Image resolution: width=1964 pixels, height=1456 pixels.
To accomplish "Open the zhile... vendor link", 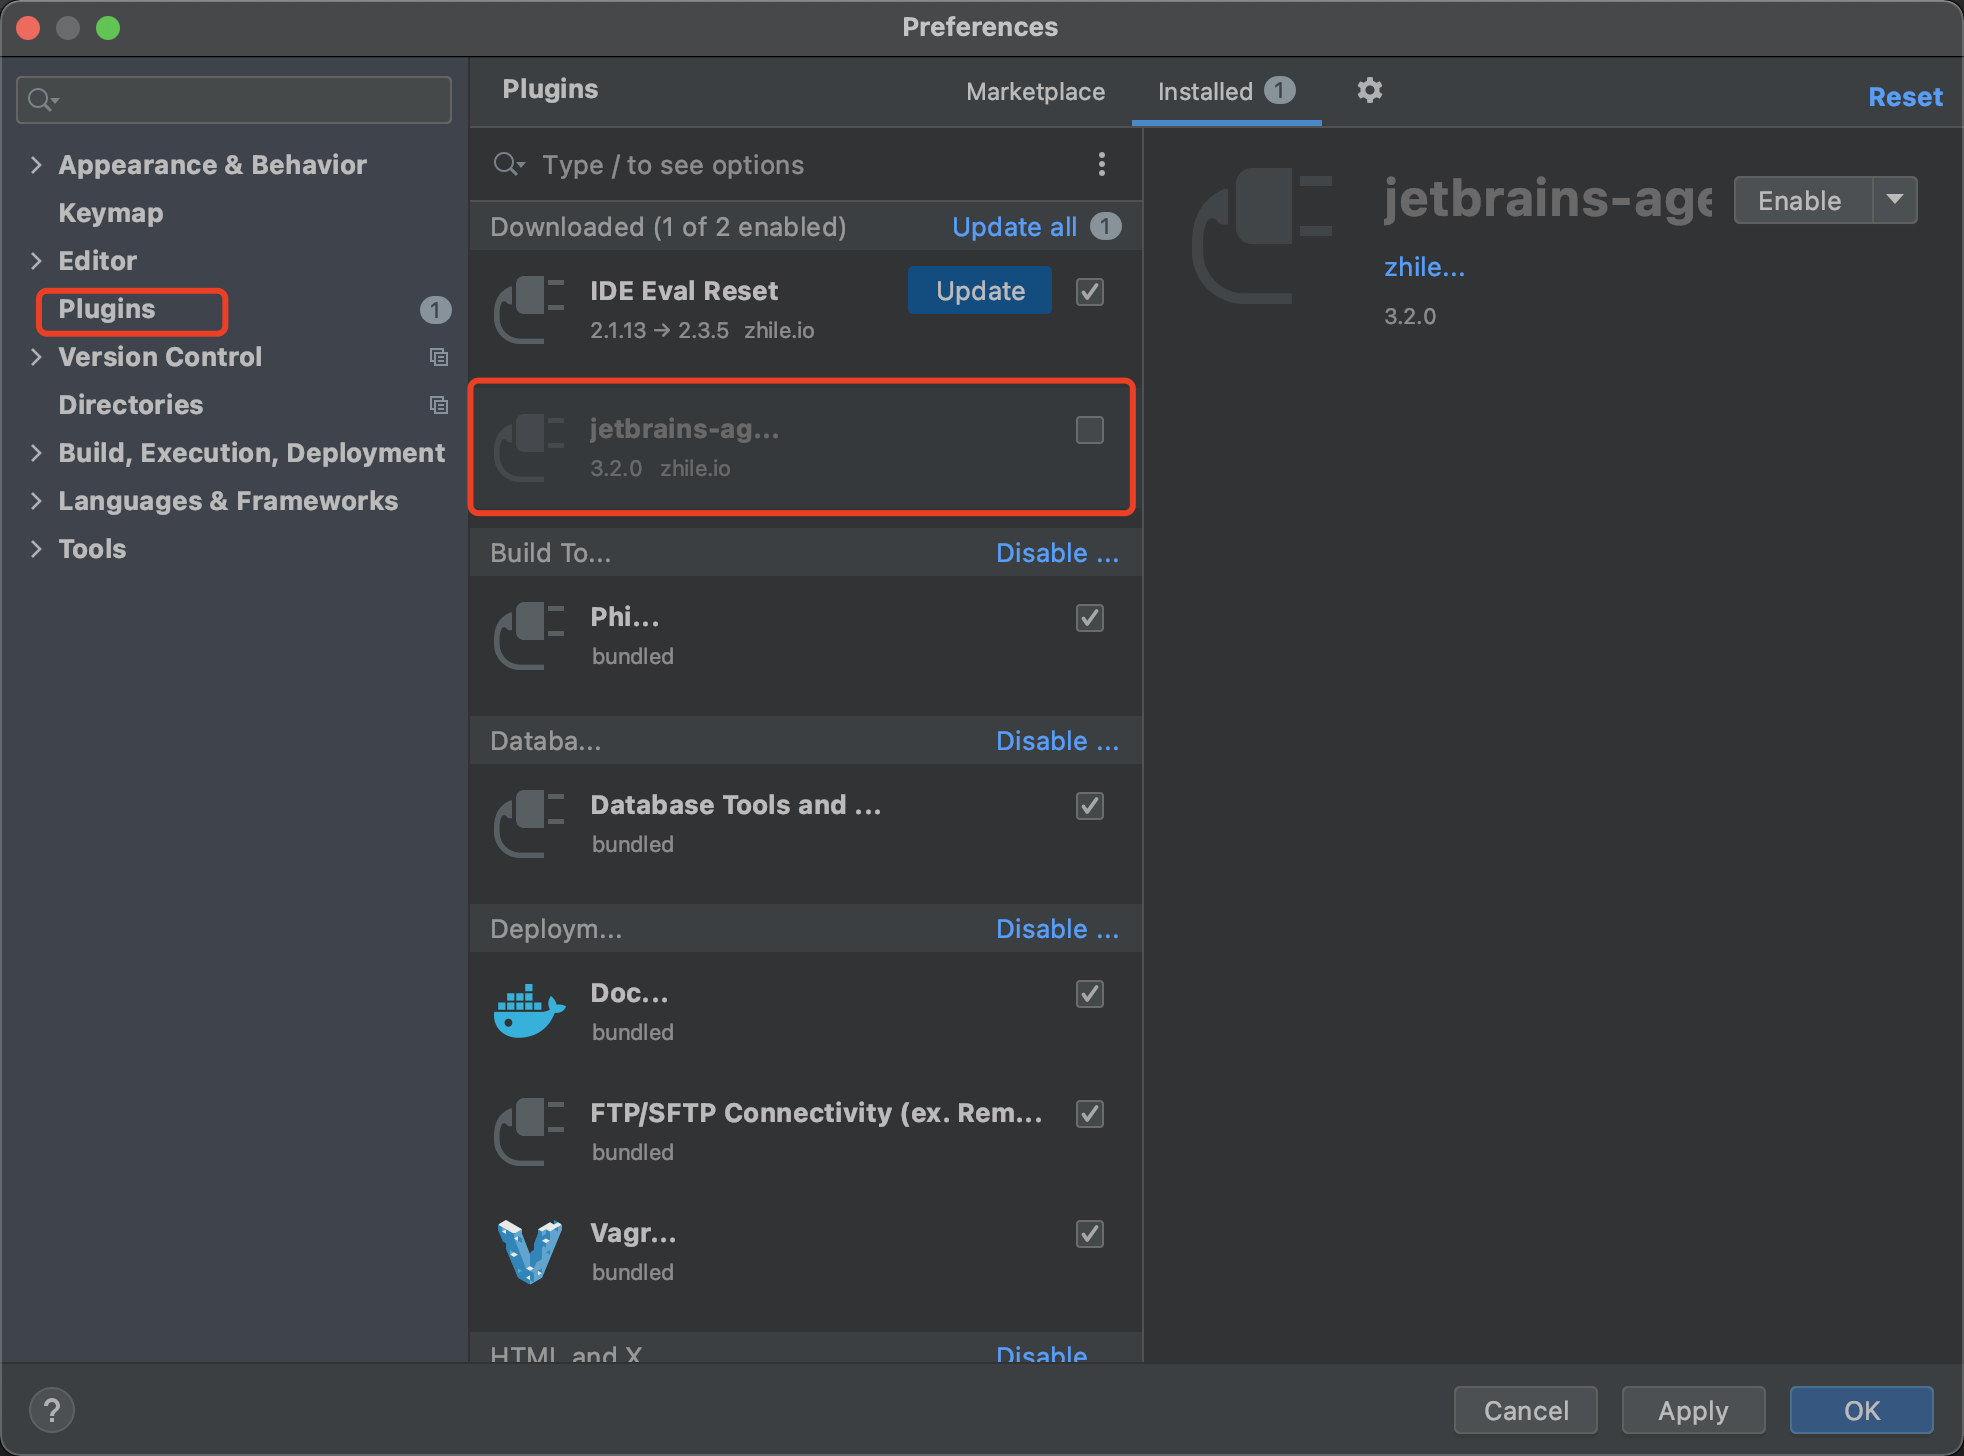I will tap(1424, 267).
